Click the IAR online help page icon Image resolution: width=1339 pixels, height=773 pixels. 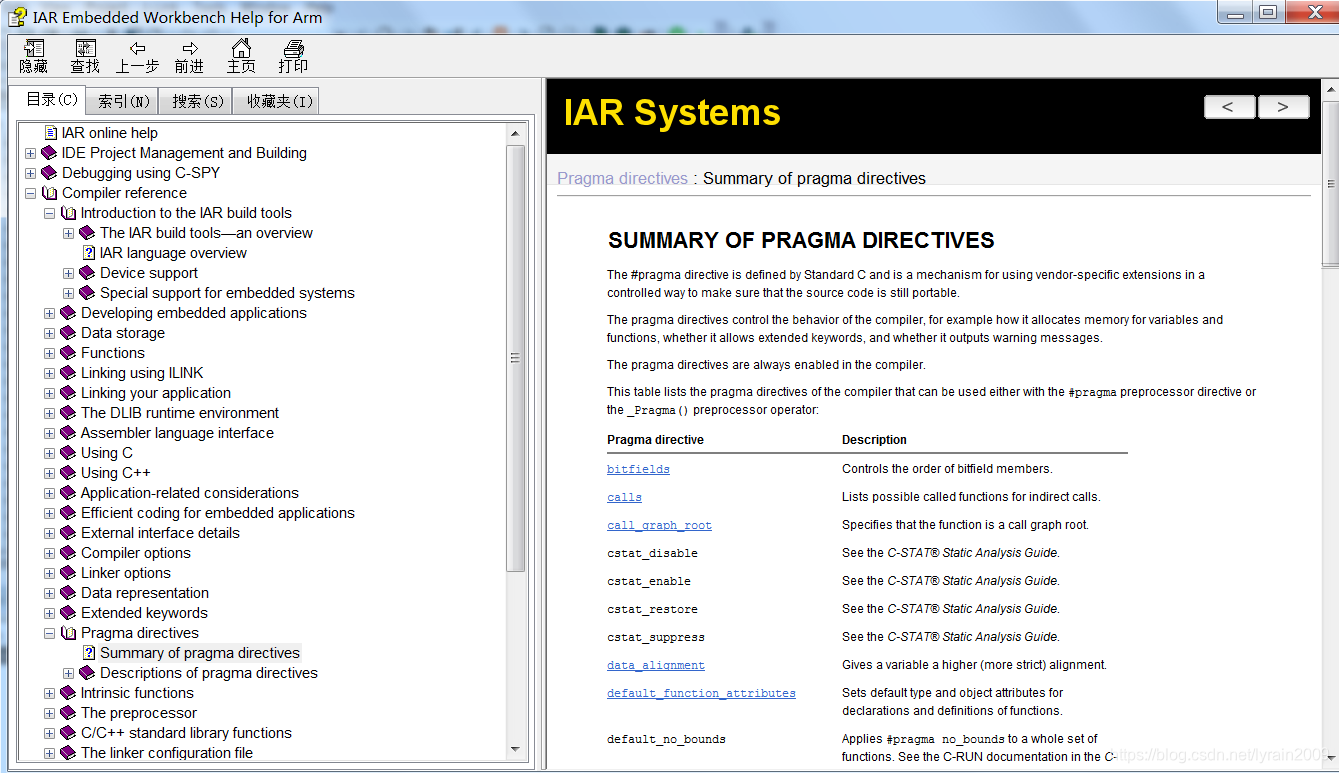pyautogui.click(x=51, y=133)
